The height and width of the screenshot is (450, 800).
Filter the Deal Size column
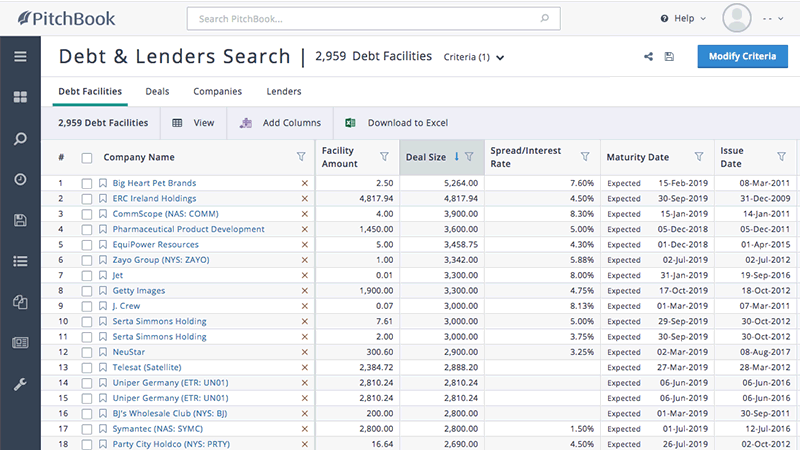(x=469, y=157)
